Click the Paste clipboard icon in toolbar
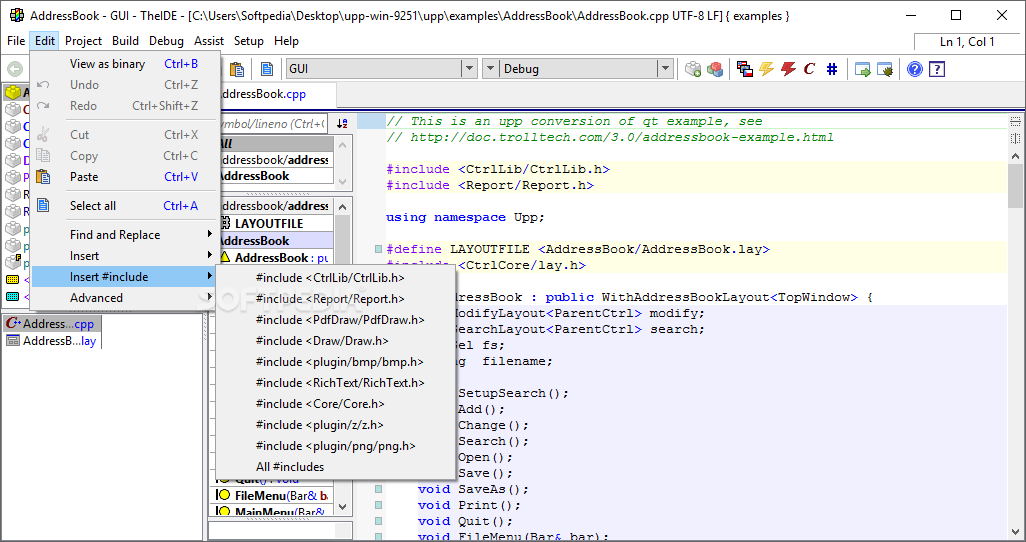 pyautogui.click(x=237, y=69)
